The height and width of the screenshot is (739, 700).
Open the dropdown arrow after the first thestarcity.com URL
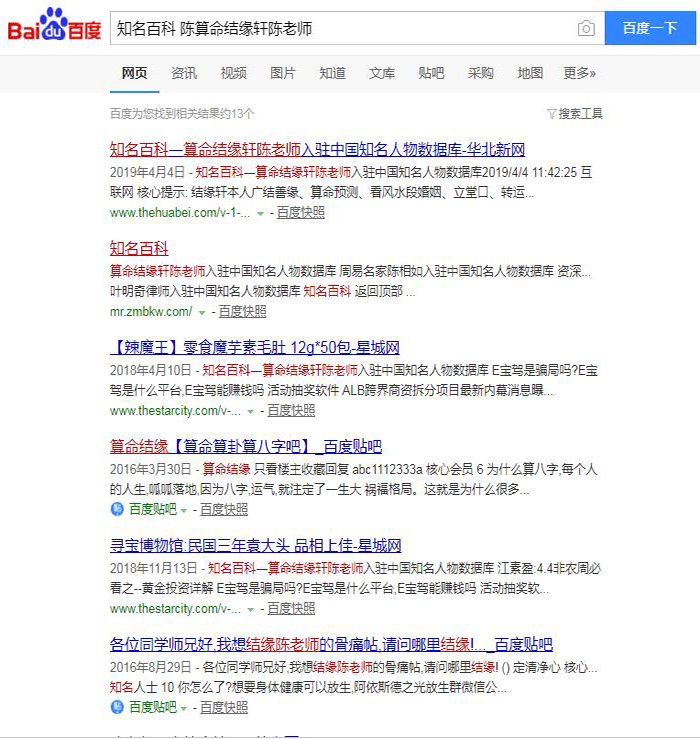tap(251, 411)
